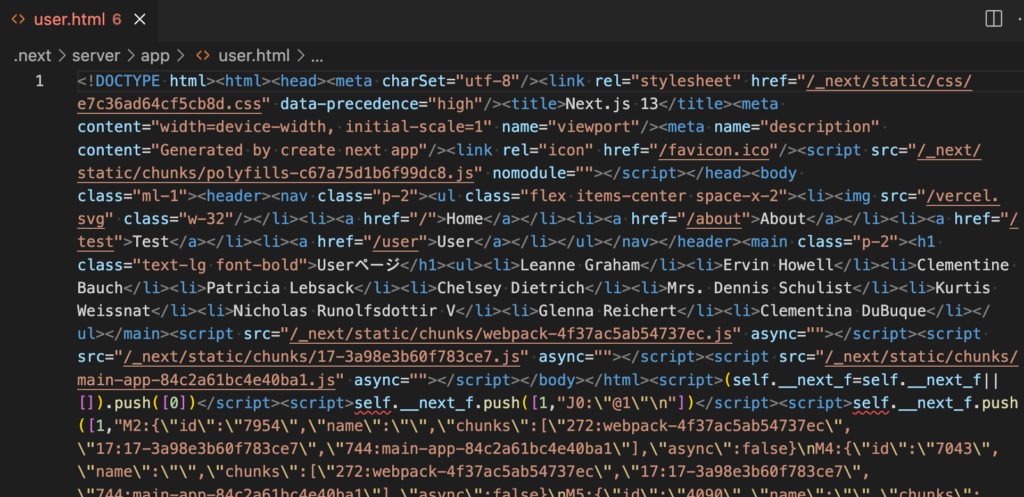This screenshot has height=497, width=1024.
Task: Click the HTML file icon in user.html tab
Action: click(18, 19)
